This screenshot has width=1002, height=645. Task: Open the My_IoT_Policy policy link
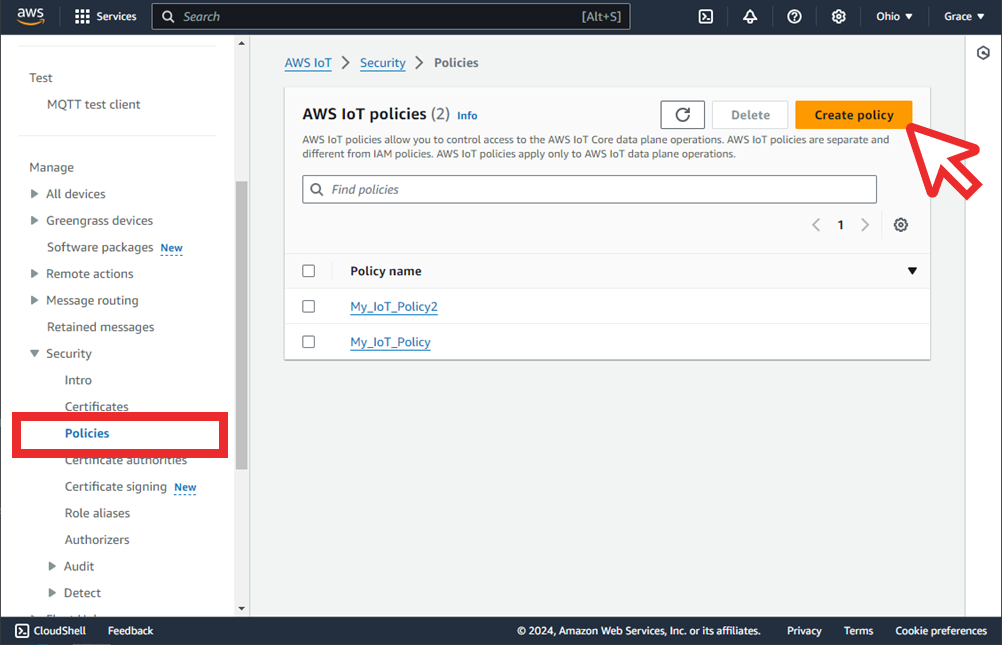pyautogui.click(x=390, y=343)
